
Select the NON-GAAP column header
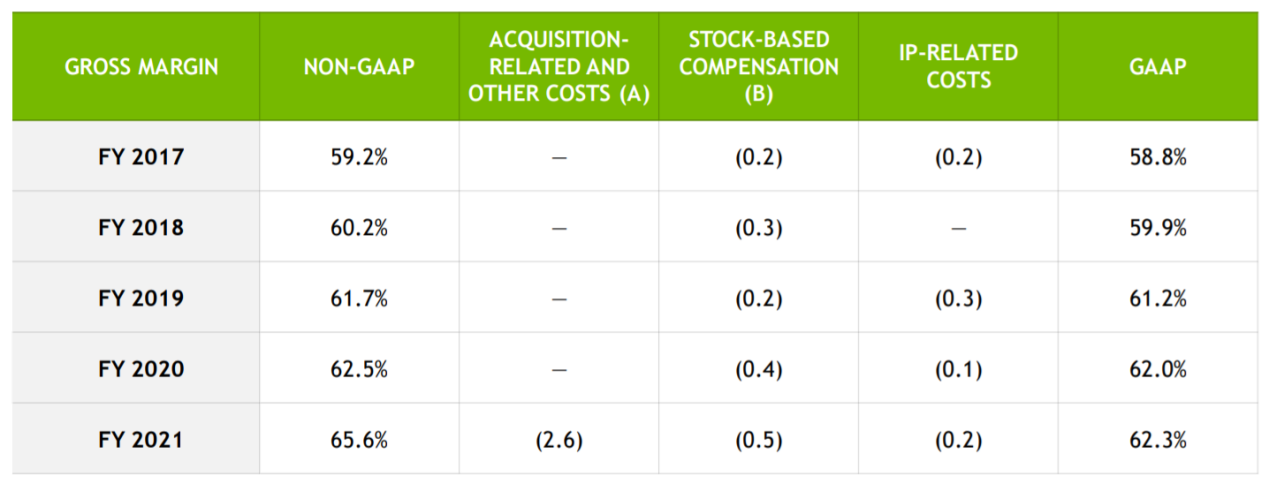click(359, 67)
